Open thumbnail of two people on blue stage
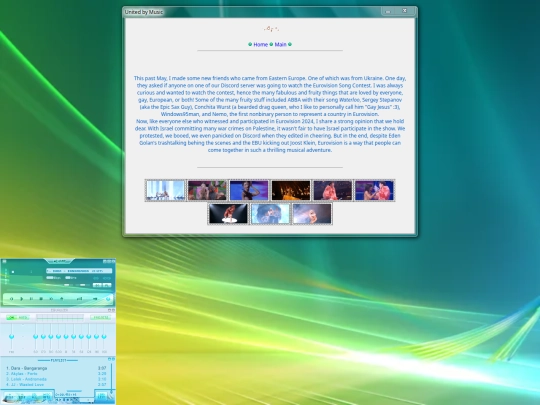Screen dimensions: 540x405 click(x=374, y=190)
